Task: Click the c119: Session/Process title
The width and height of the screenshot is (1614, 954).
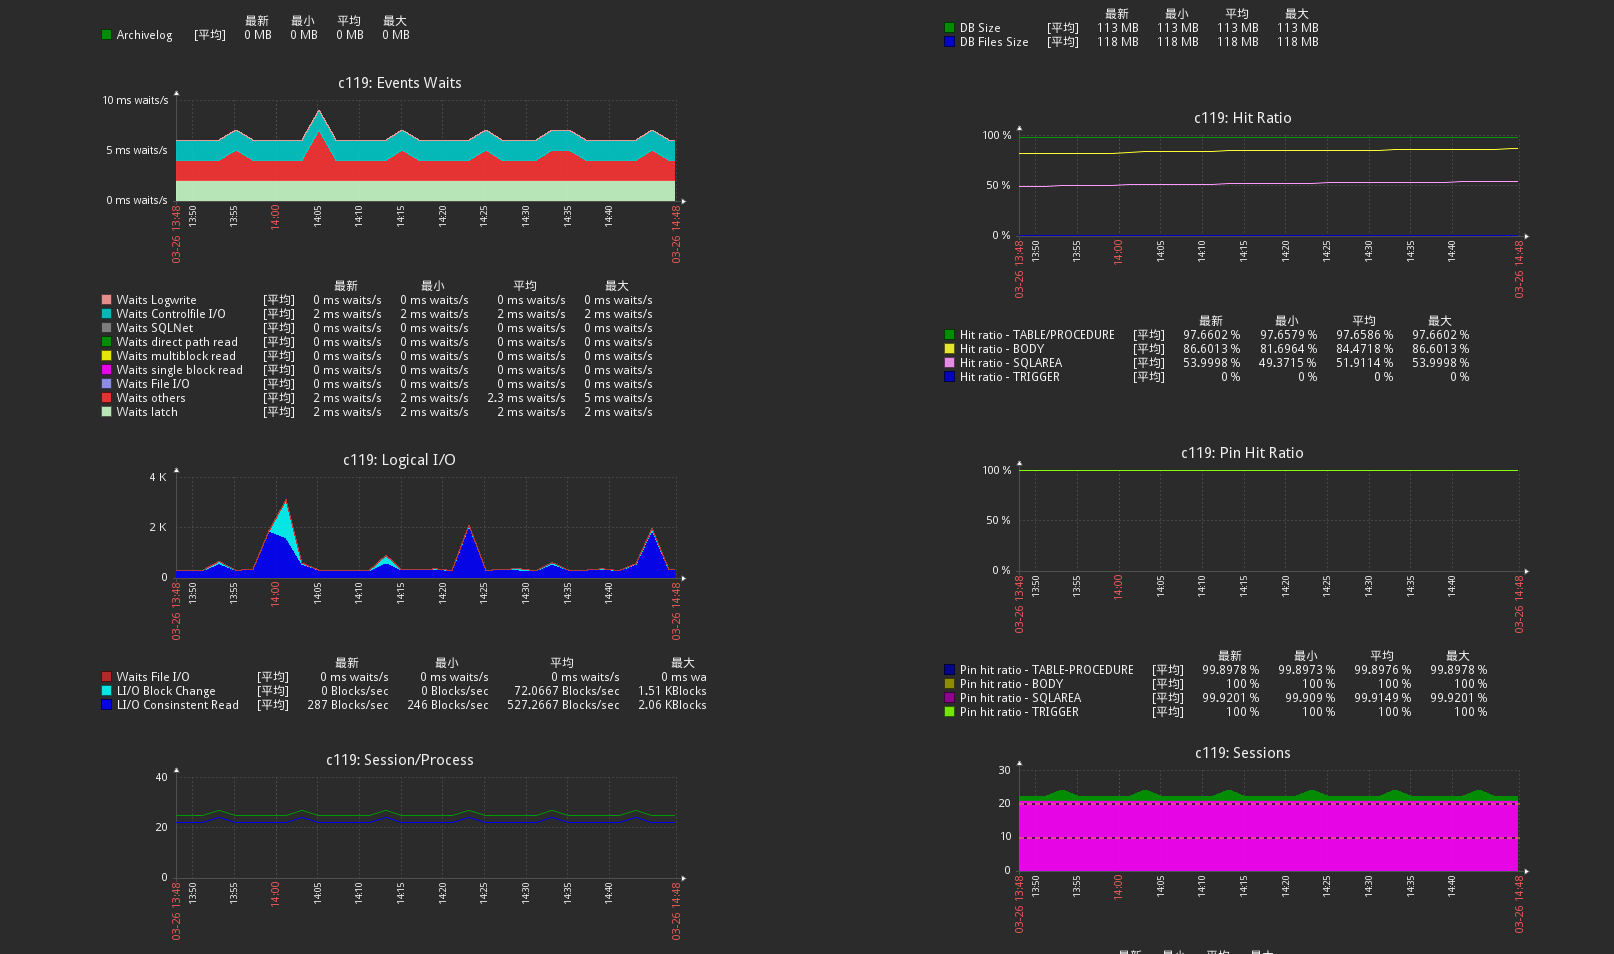Action: (x=399, y=760)
